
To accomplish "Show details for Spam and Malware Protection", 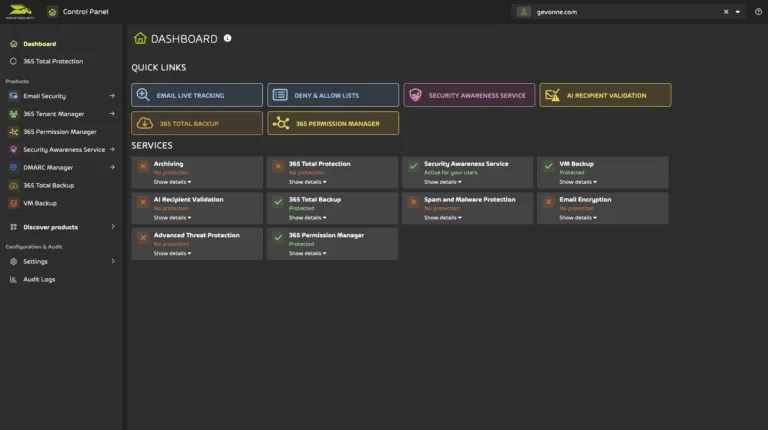I will pos(443,217).
